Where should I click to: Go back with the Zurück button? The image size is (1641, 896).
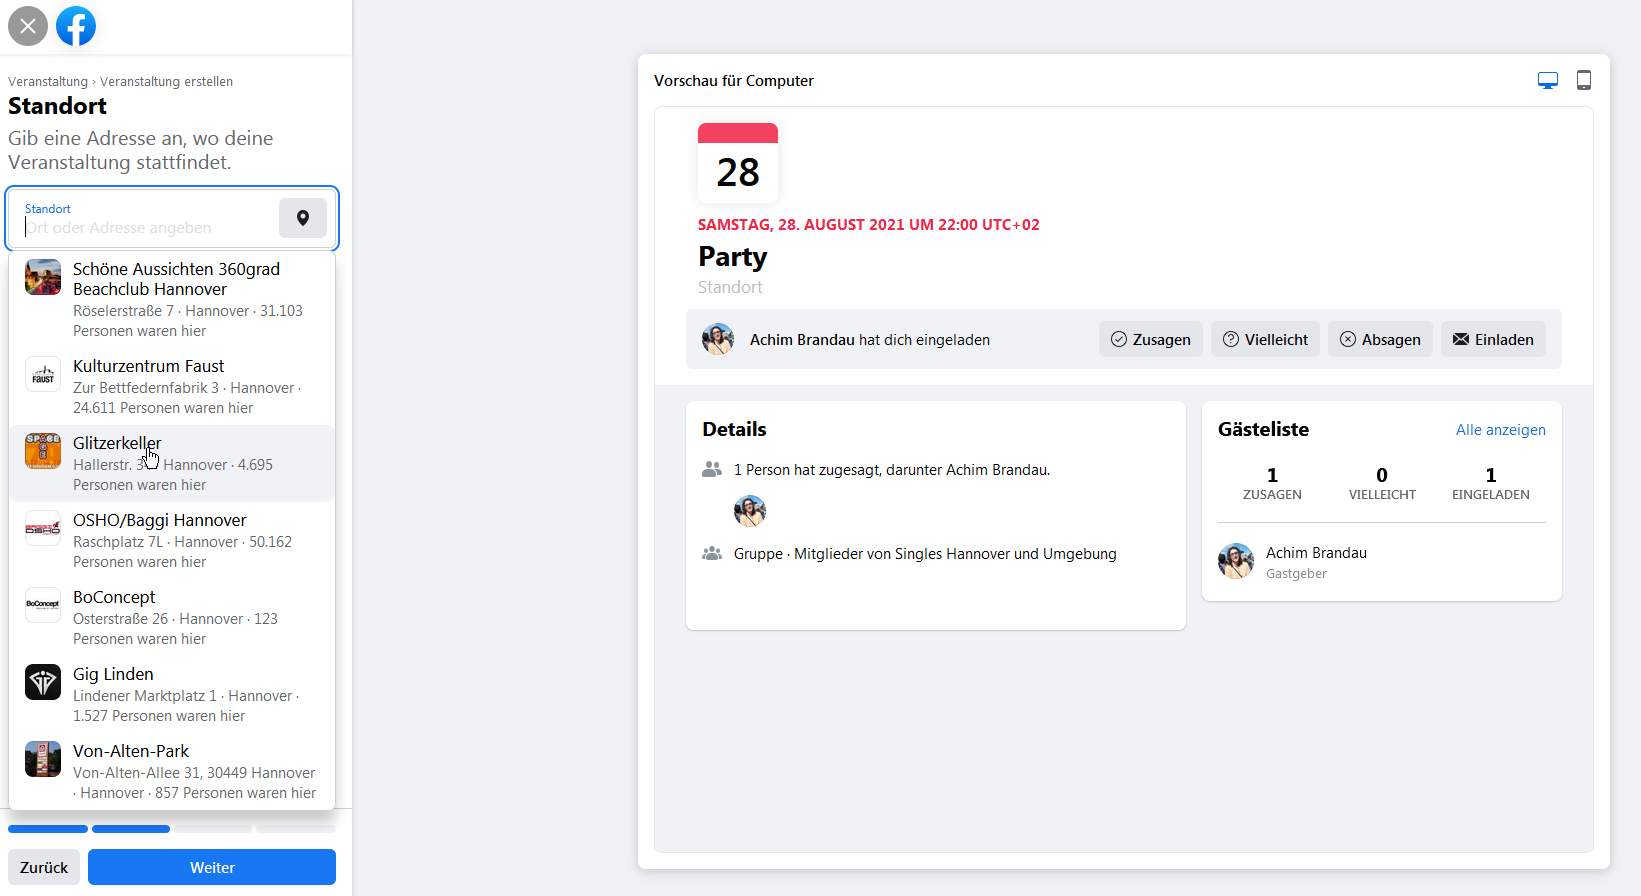44,867
